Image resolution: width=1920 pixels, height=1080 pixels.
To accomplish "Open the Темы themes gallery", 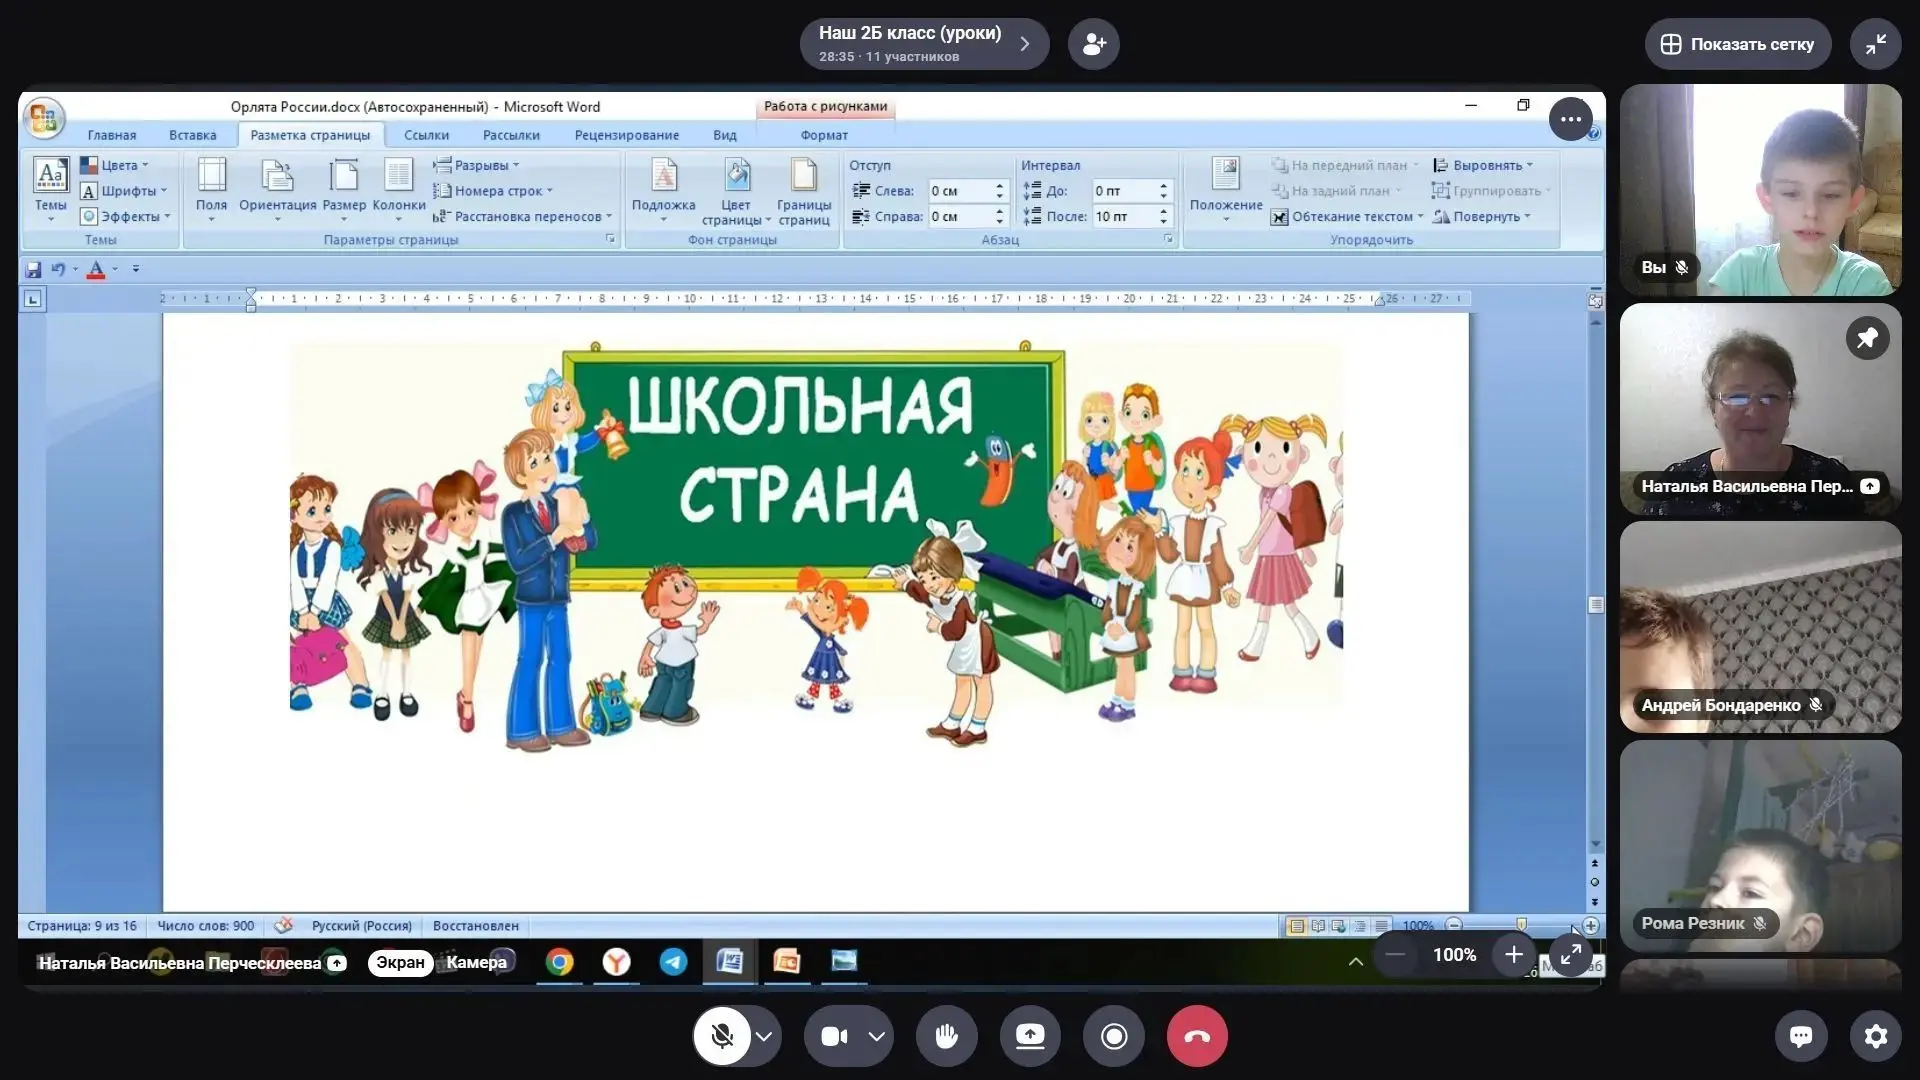I will click(x=50, y=187).
